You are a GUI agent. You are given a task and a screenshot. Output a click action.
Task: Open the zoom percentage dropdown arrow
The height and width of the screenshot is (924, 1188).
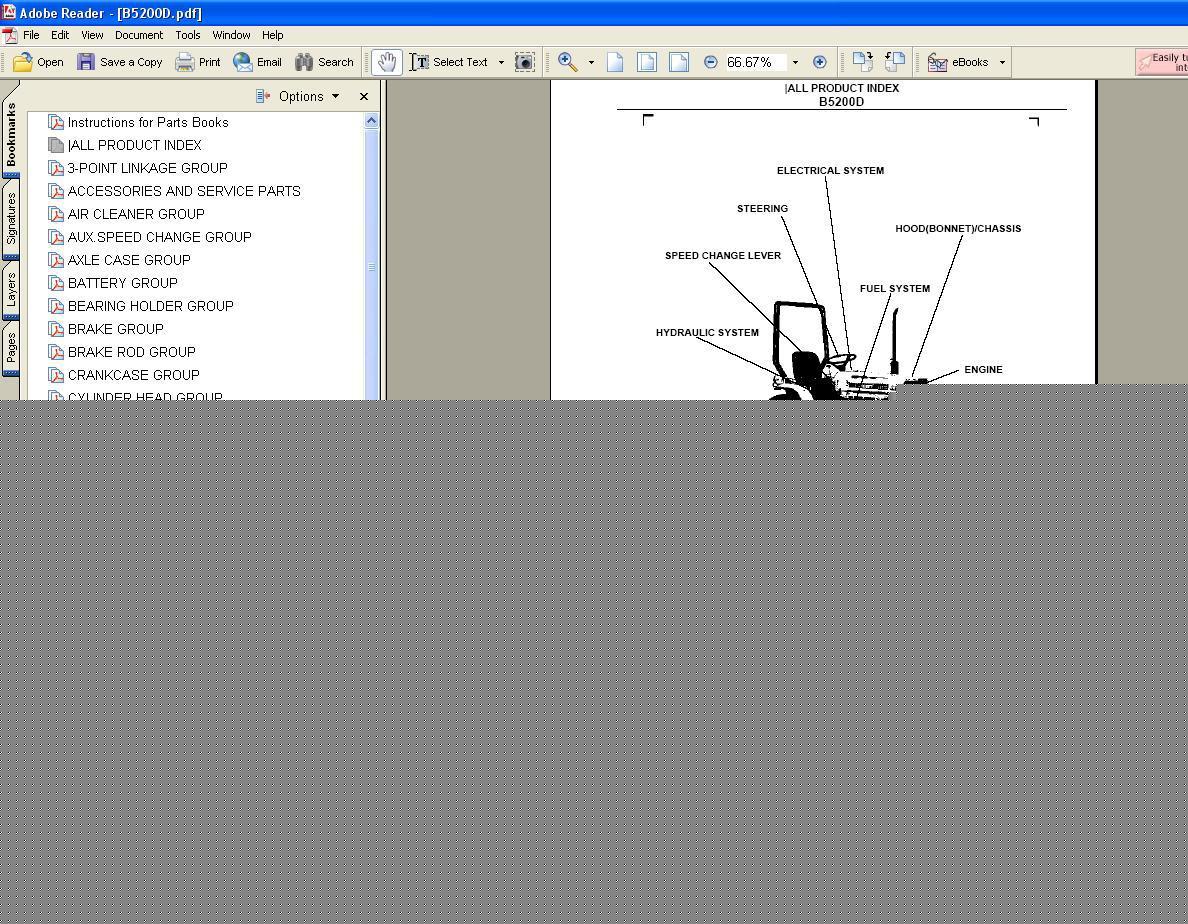(795, 62)
